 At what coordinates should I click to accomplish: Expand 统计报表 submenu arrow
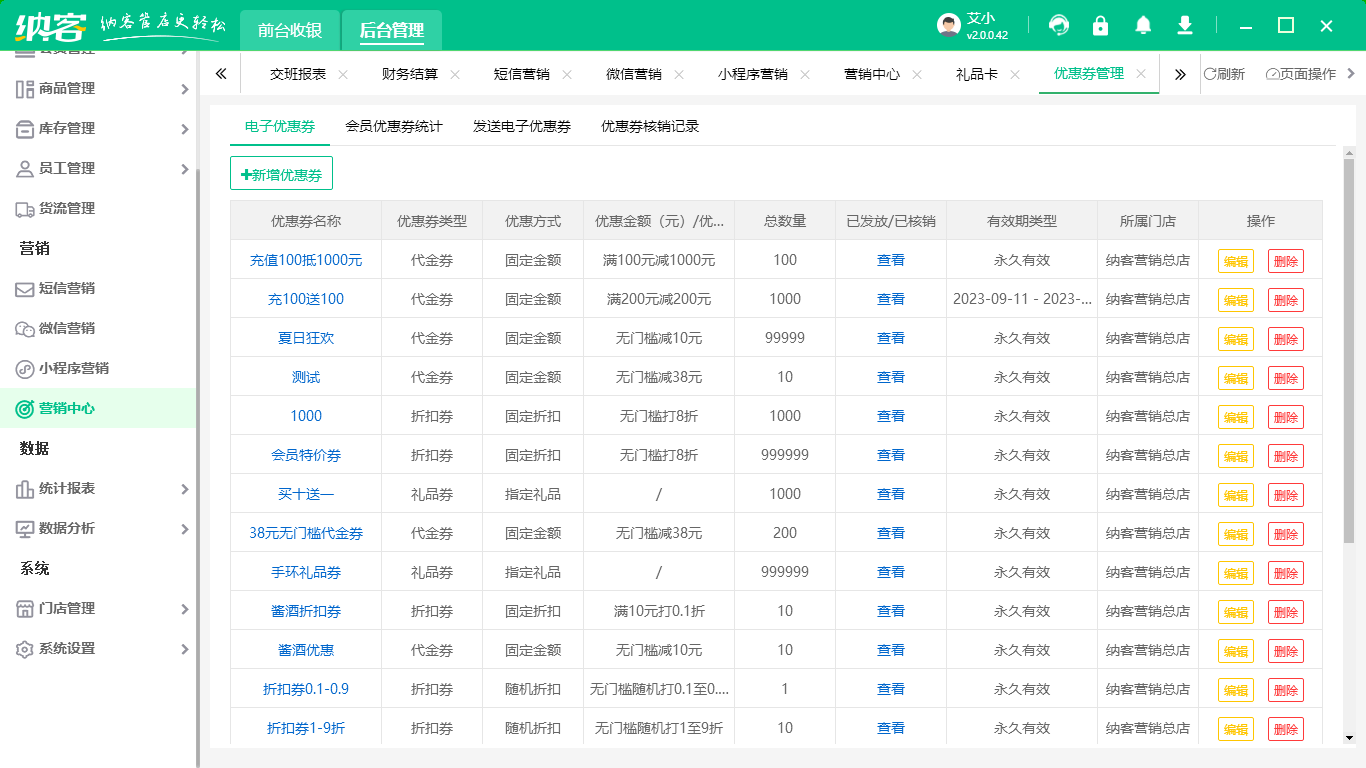184,489
